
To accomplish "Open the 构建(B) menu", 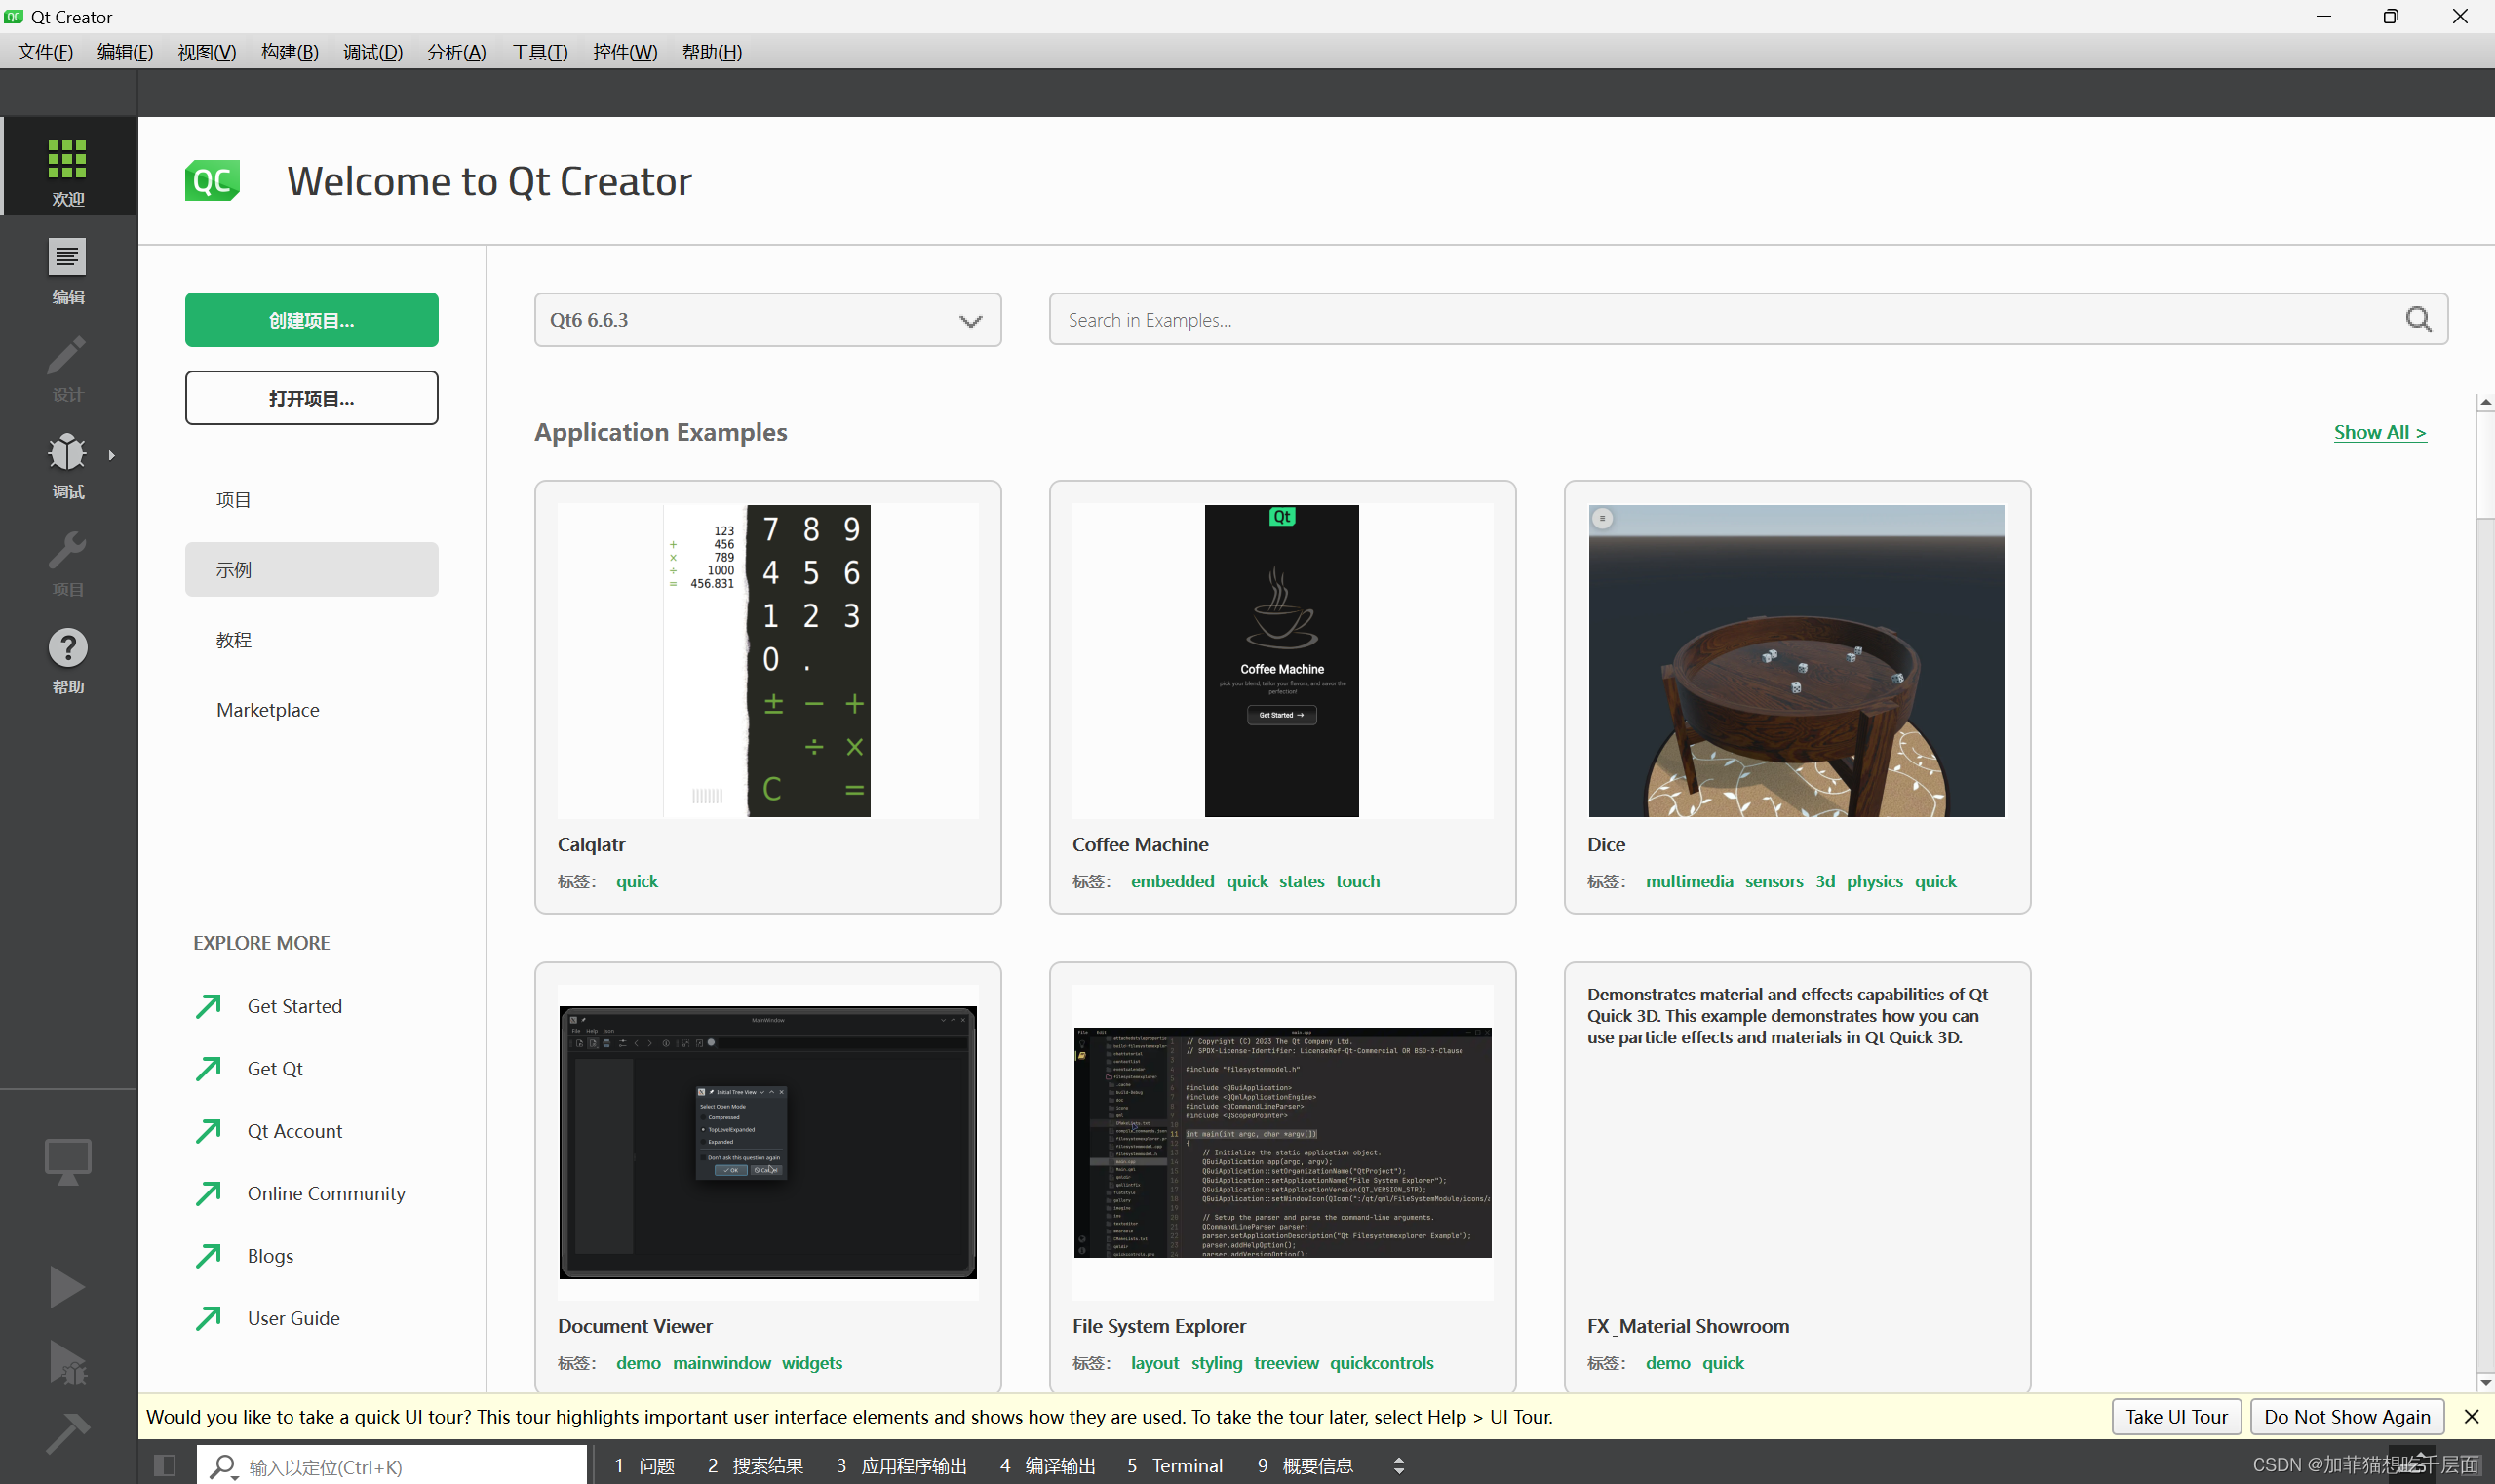I will [x=290, y=52].
